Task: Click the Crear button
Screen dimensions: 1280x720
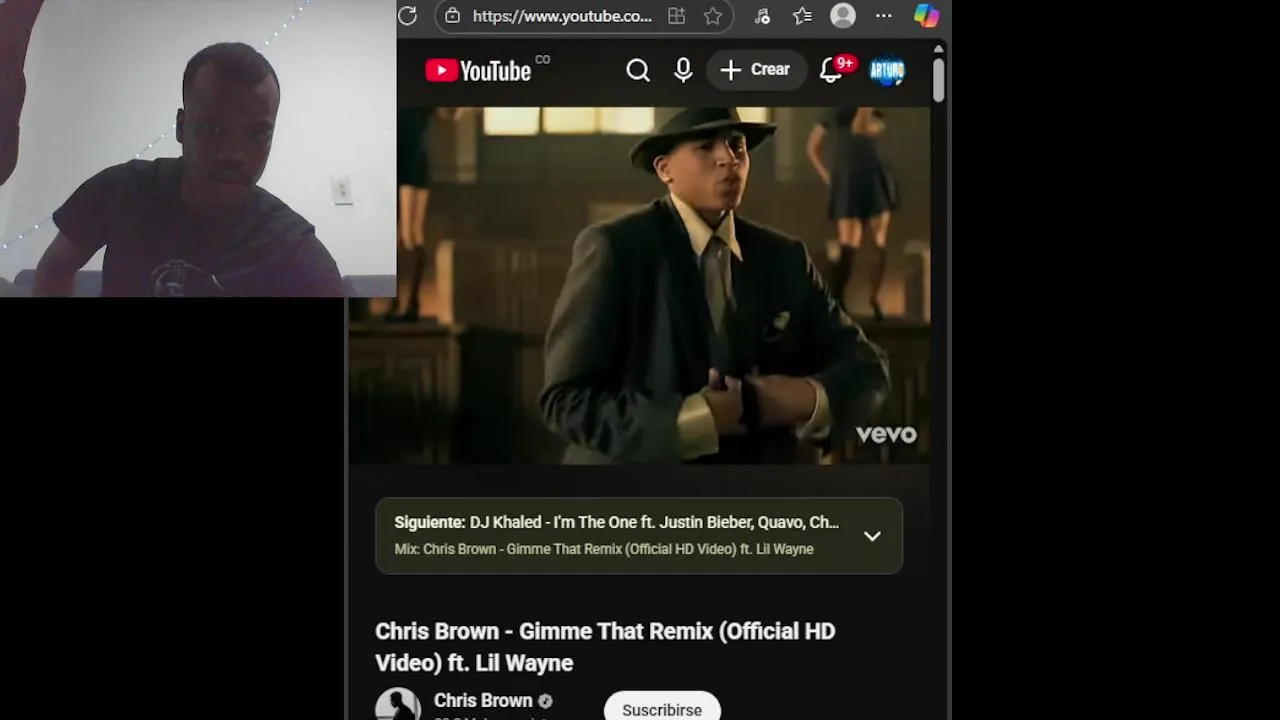Action: pyautogui.click(x=756, y=70)
